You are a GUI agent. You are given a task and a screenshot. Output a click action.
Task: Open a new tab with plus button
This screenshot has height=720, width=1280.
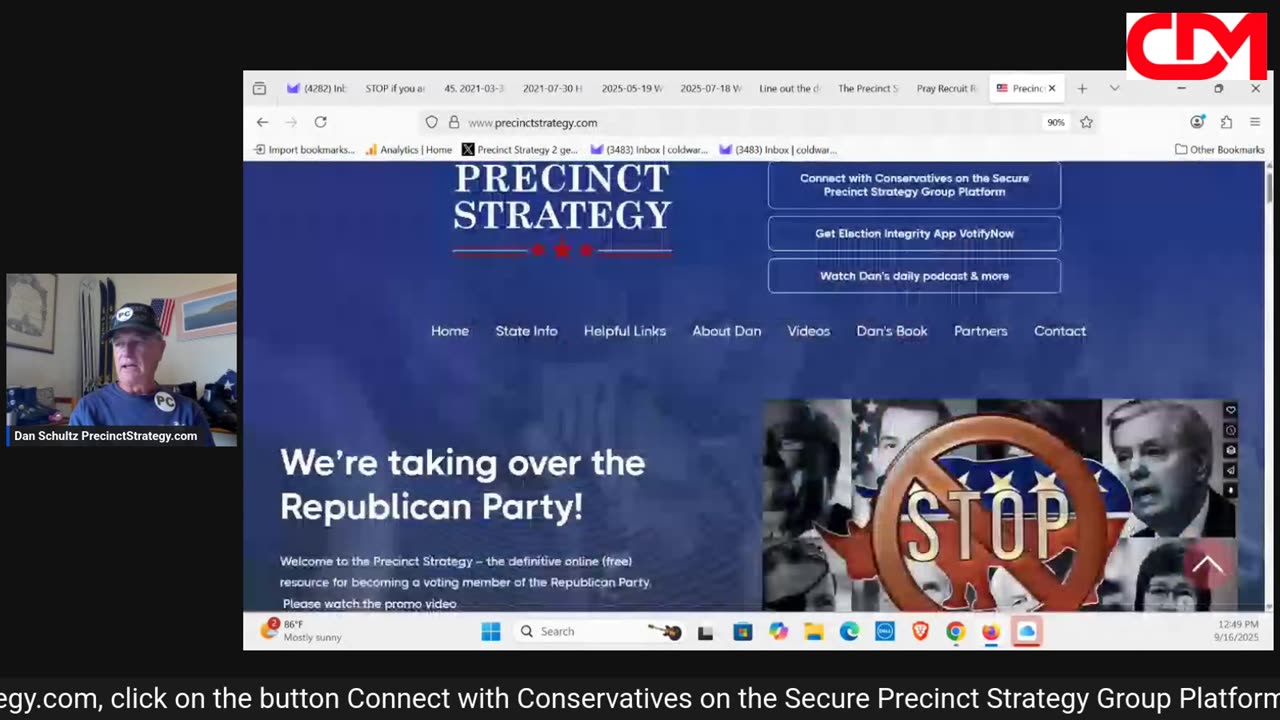pos(1082,88)
